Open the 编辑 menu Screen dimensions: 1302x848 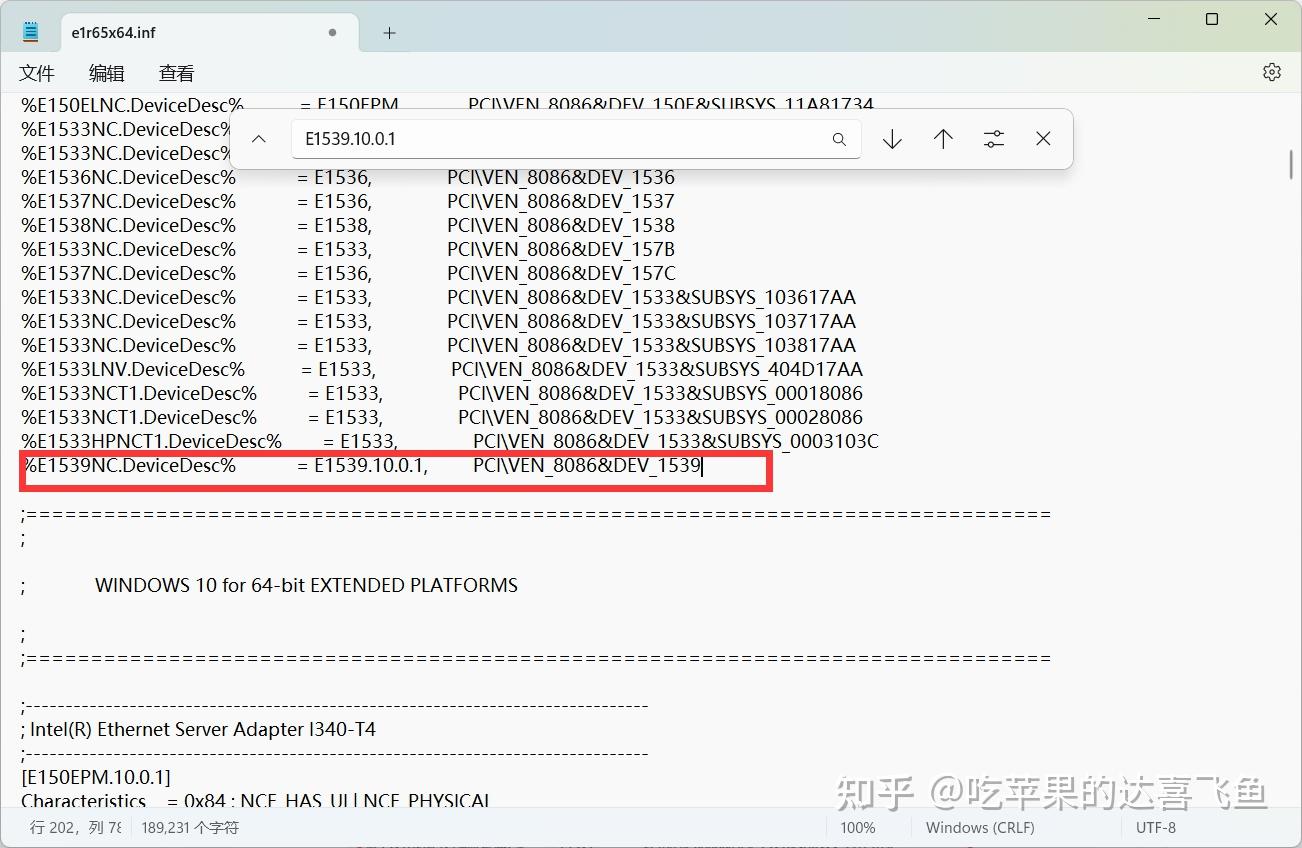(106, 72)
